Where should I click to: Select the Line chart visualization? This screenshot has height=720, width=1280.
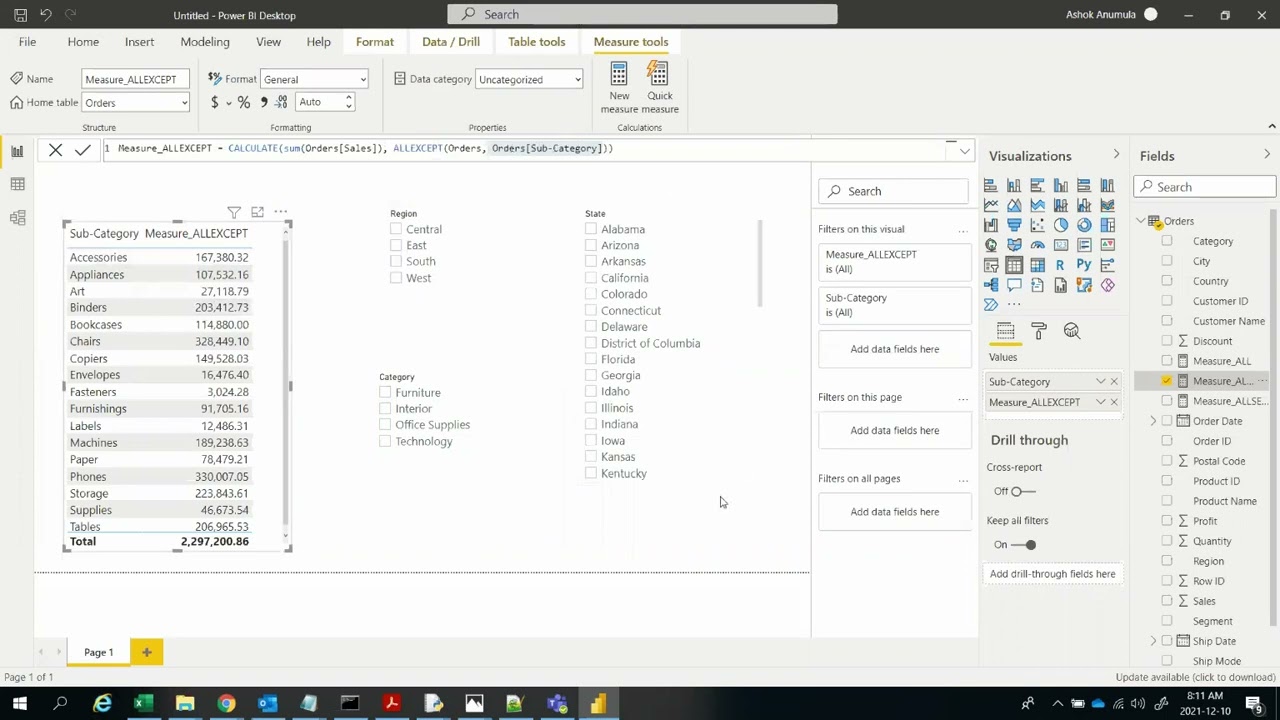tap(991, 205)
